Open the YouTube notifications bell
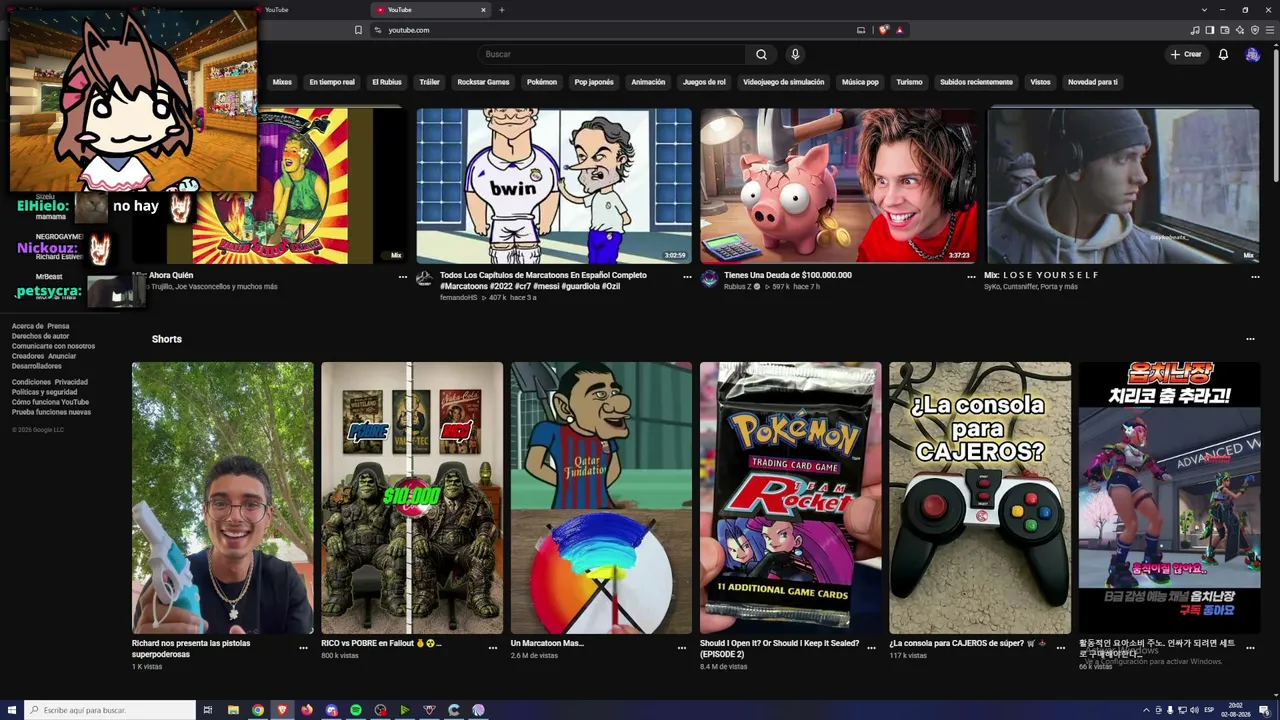 (1223, 54)
